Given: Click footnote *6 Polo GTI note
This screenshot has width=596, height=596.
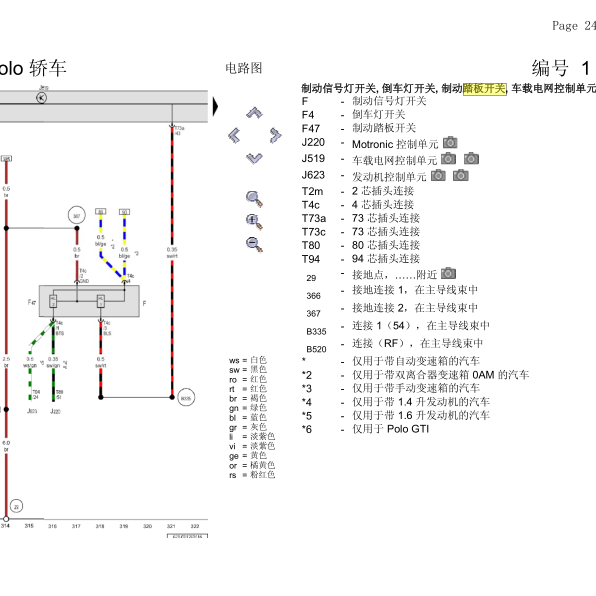Looking at the screenshot, I should click(390, 429).
